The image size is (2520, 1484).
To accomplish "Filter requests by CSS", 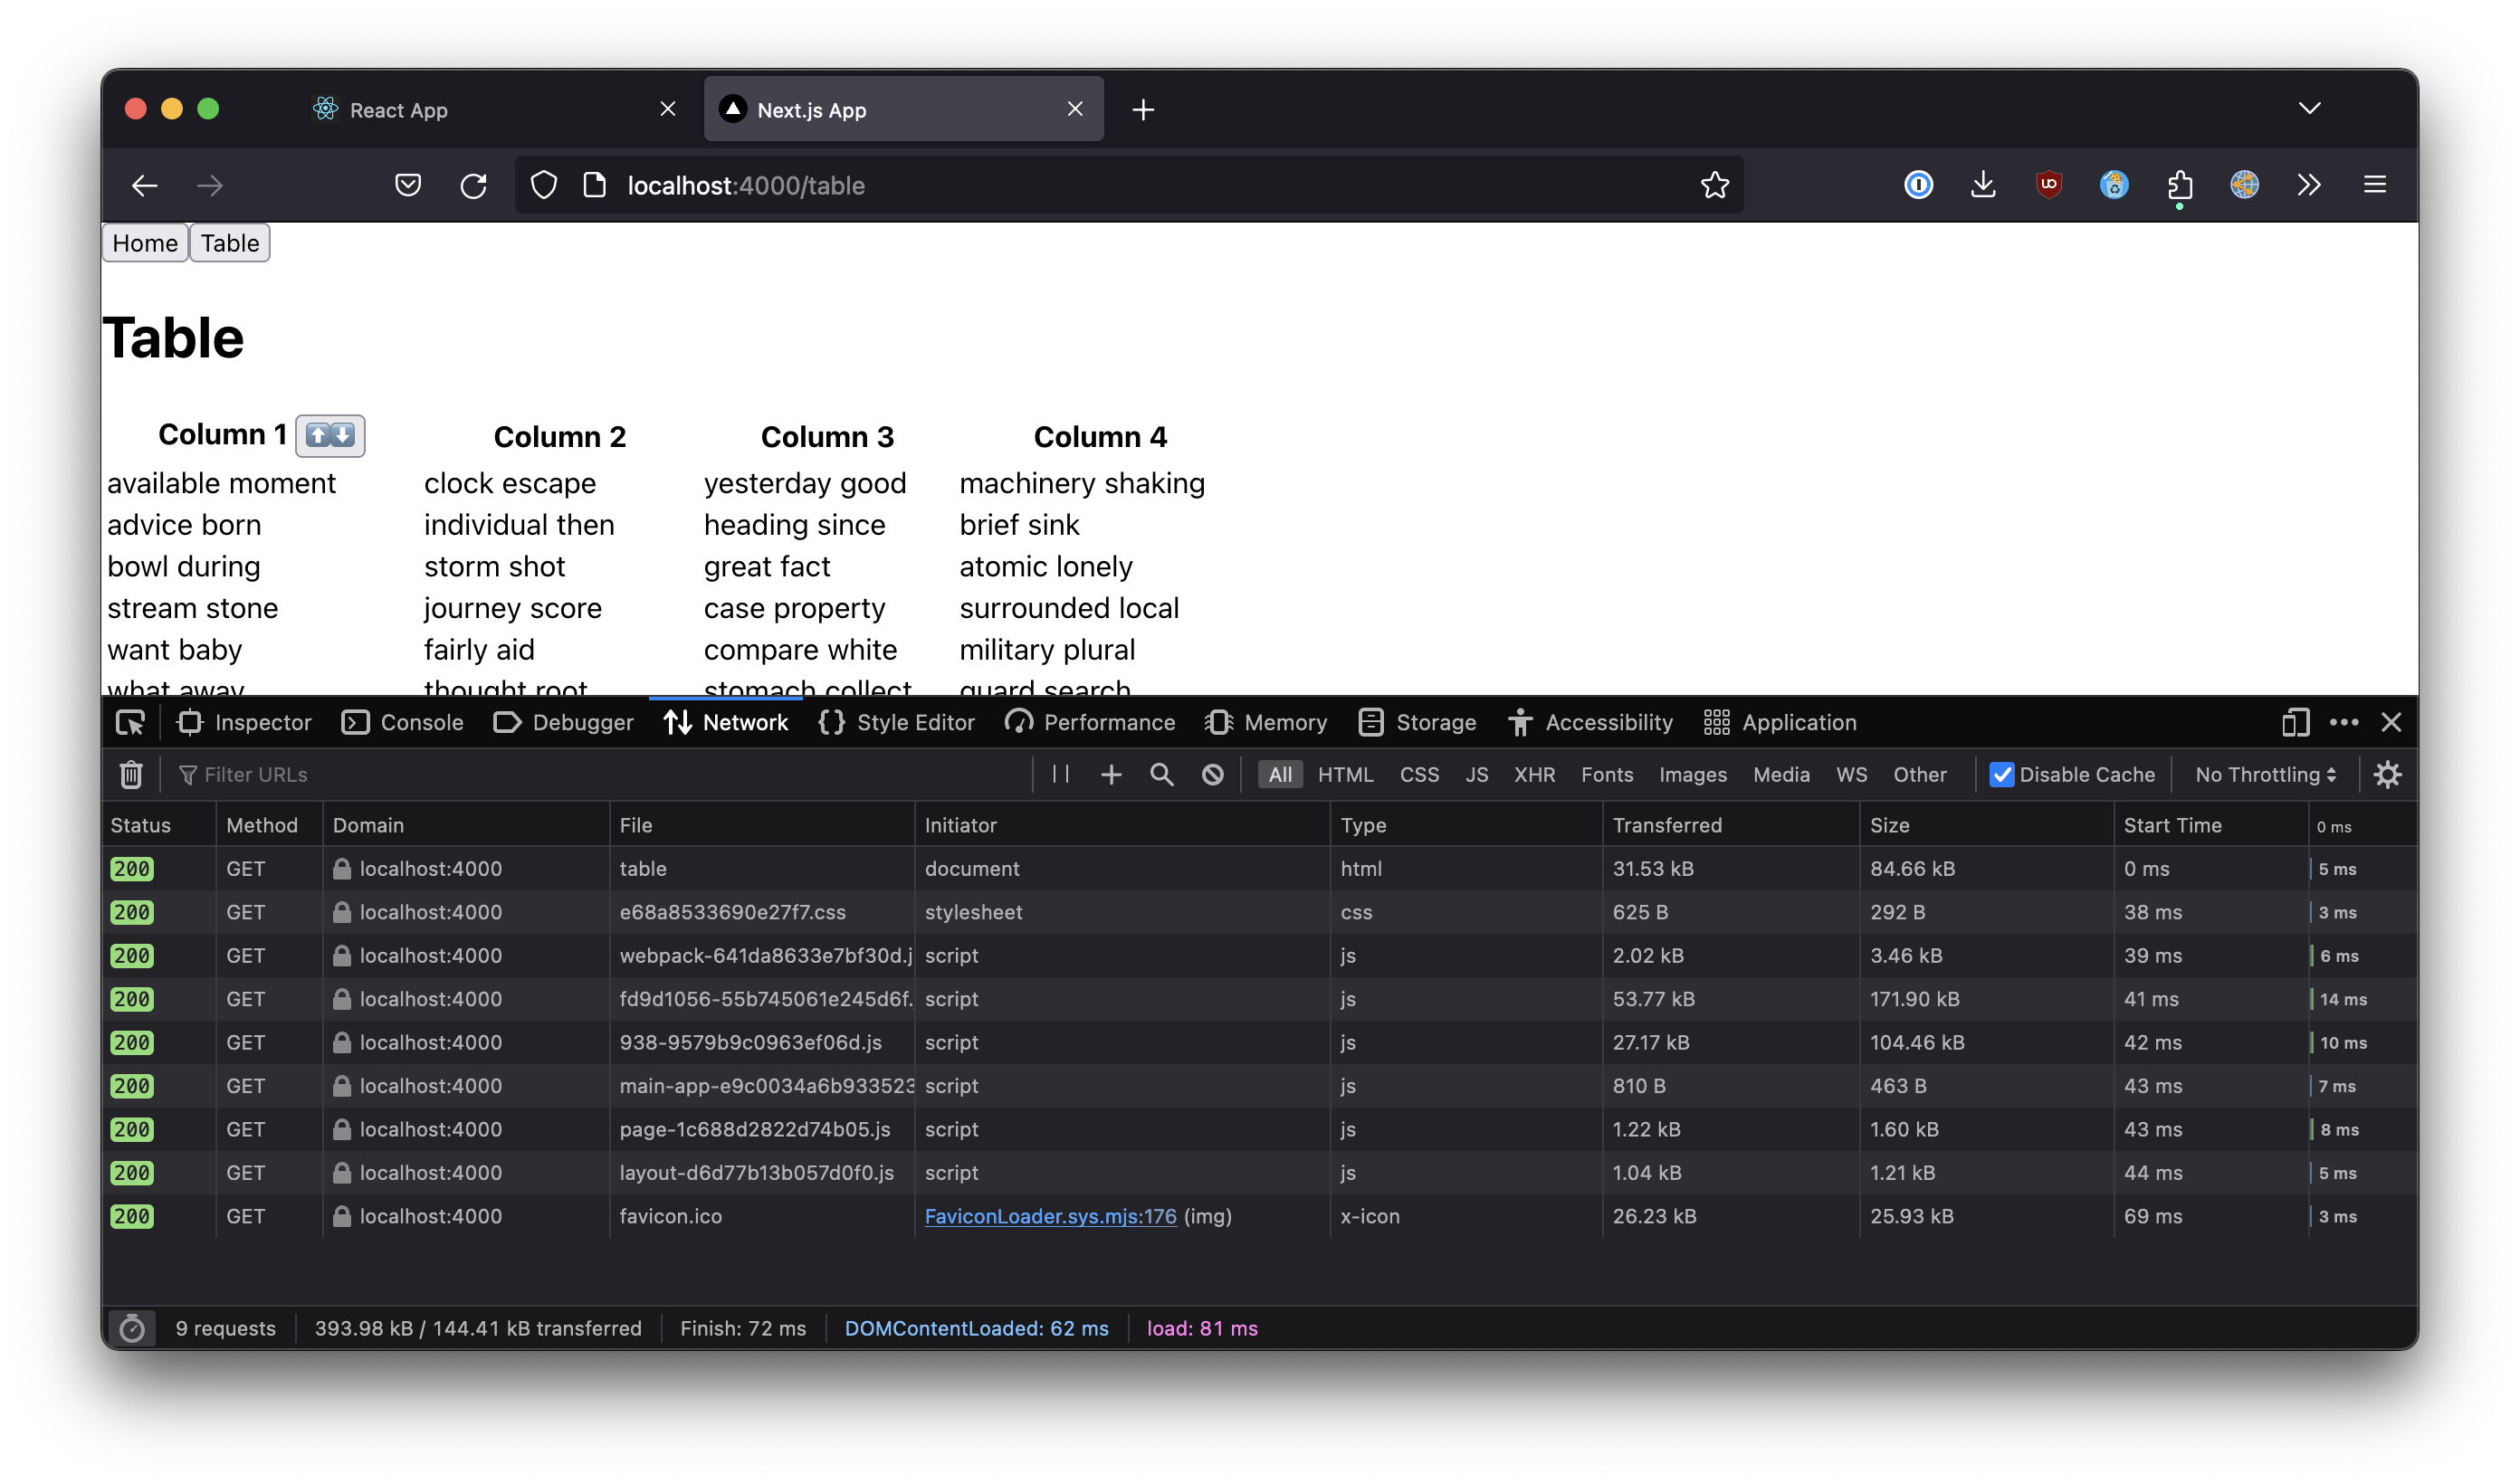I will (1419, 774).
